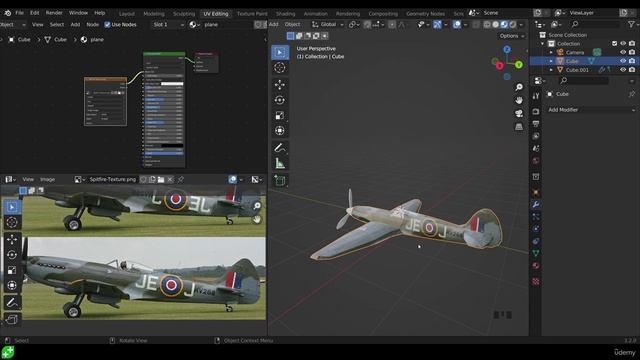Open image folder icon next to Spitfire-Texture.png
The width and height of the screenshot is (640, 360).
tap(161, 179)
